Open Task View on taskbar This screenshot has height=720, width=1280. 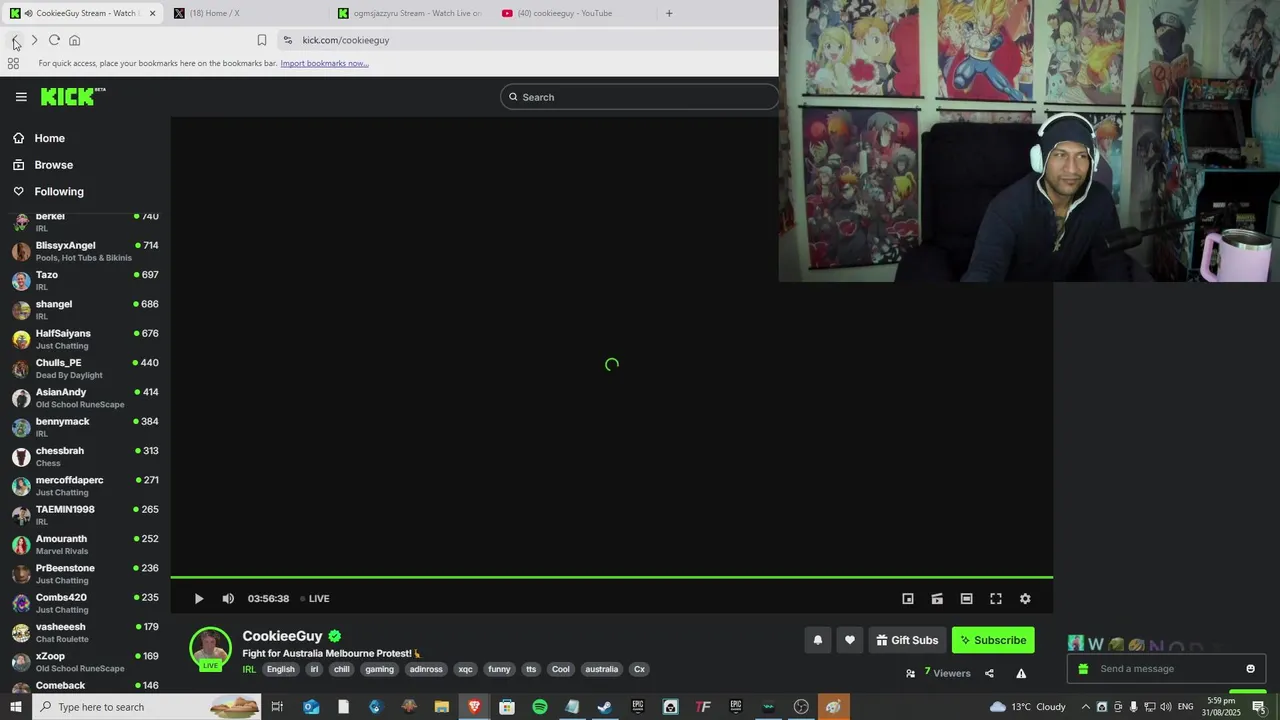coord(277,707)
